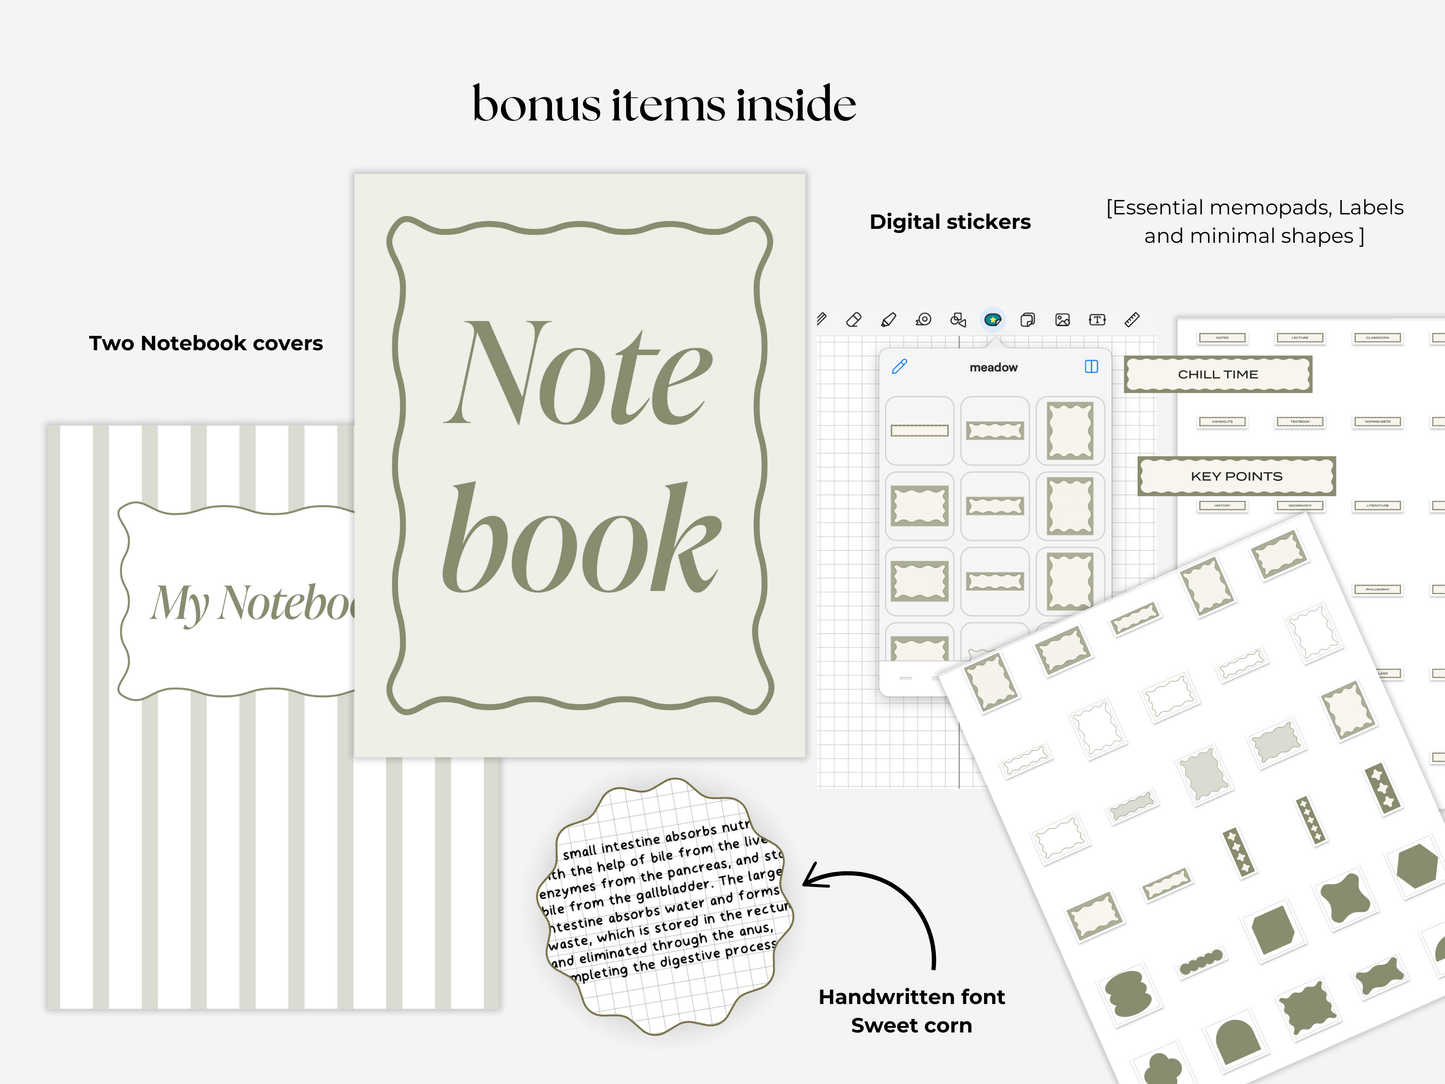Select the Shapes tool

coord(959,320)
